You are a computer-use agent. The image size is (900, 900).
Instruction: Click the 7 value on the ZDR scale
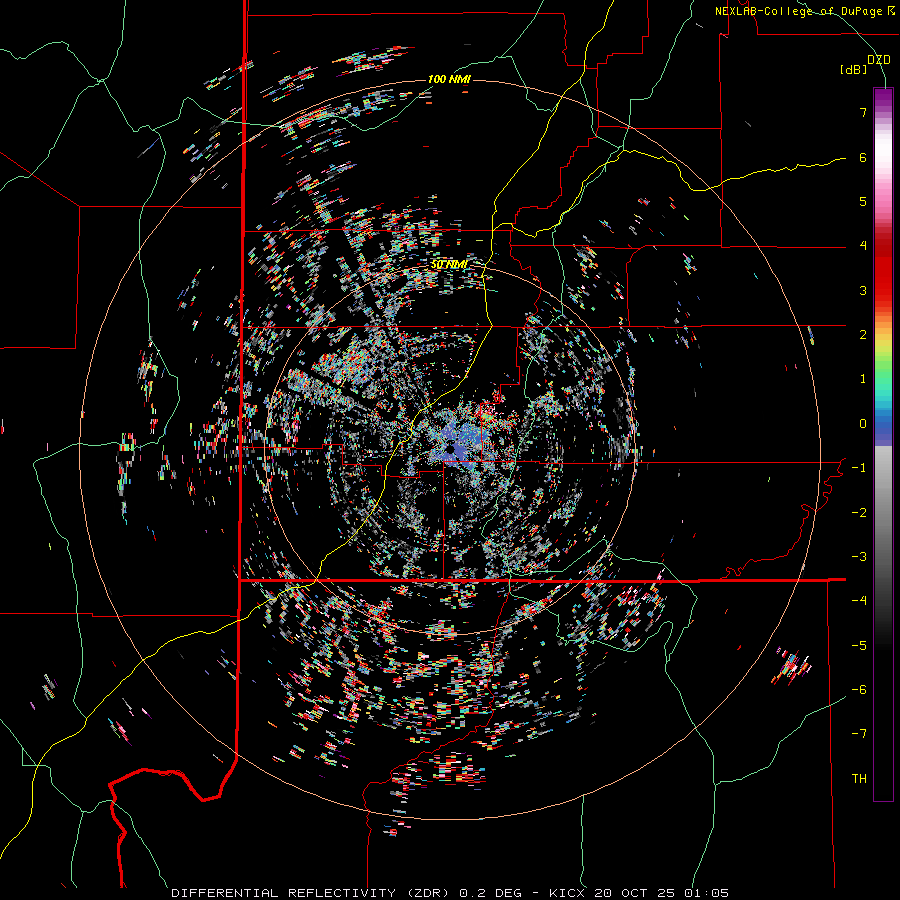(x=863, y=112)
